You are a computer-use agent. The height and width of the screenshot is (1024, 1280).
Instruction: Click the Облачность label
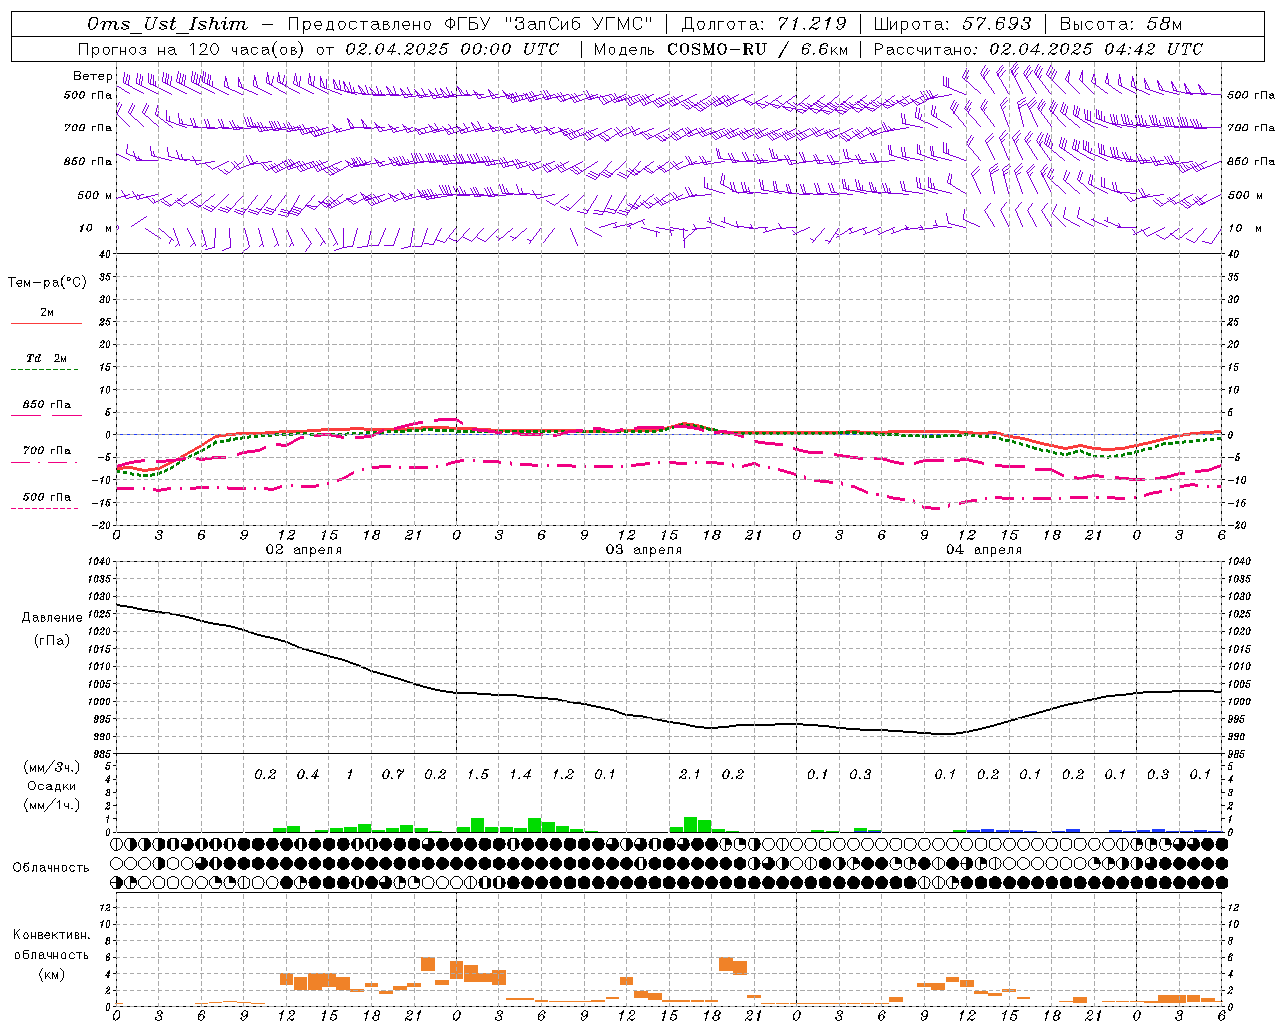(51, 868)
